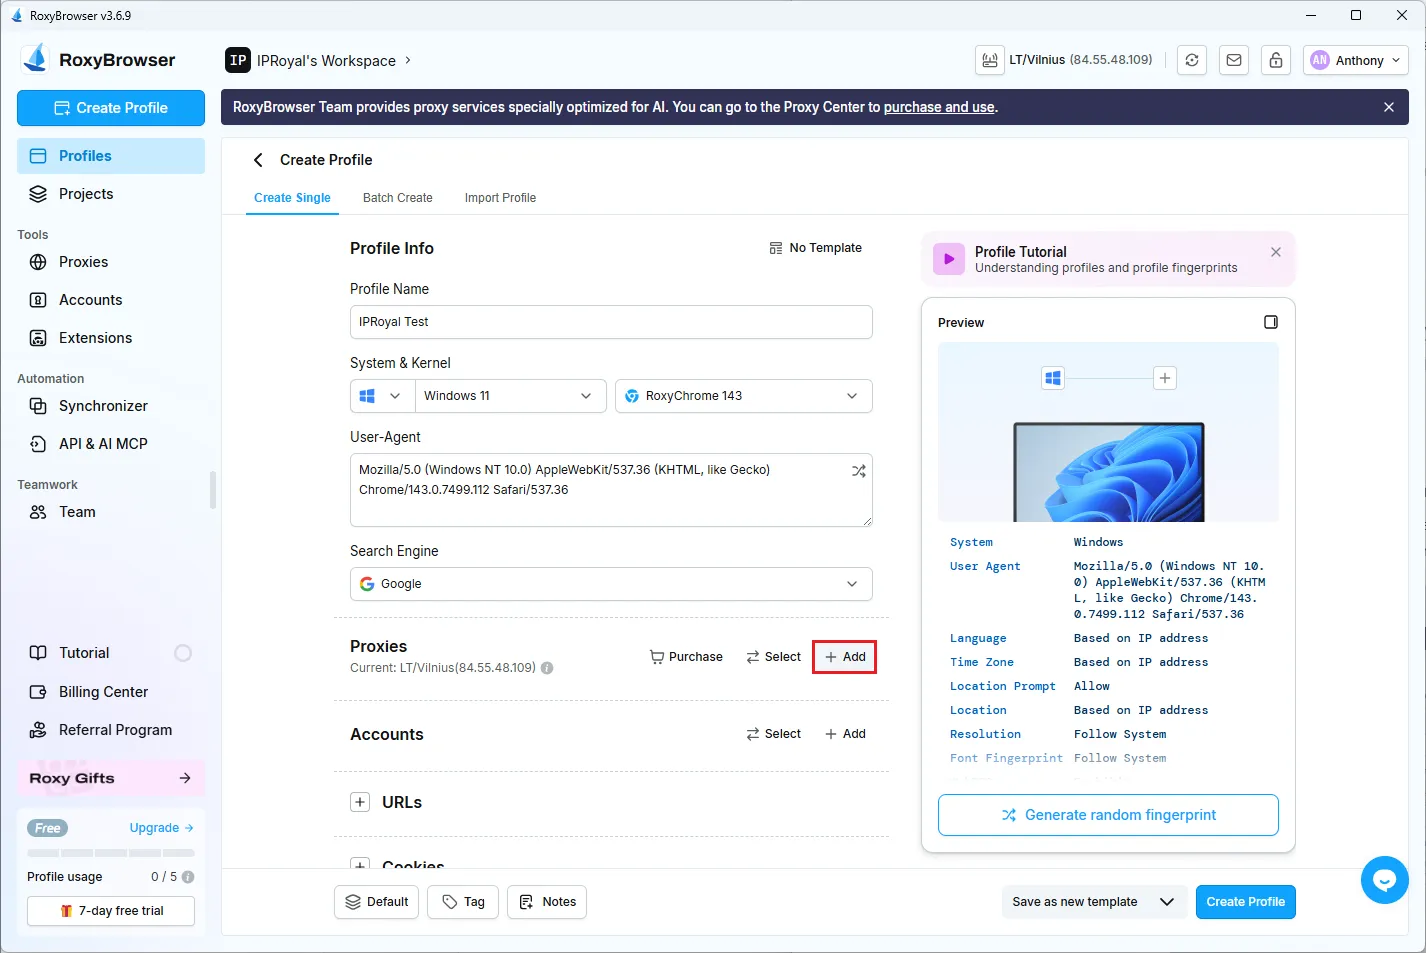The height and width of the screenshot is (953, 1426).
Task: Click the preview panel expand icon
Action: click(1270, 322)
